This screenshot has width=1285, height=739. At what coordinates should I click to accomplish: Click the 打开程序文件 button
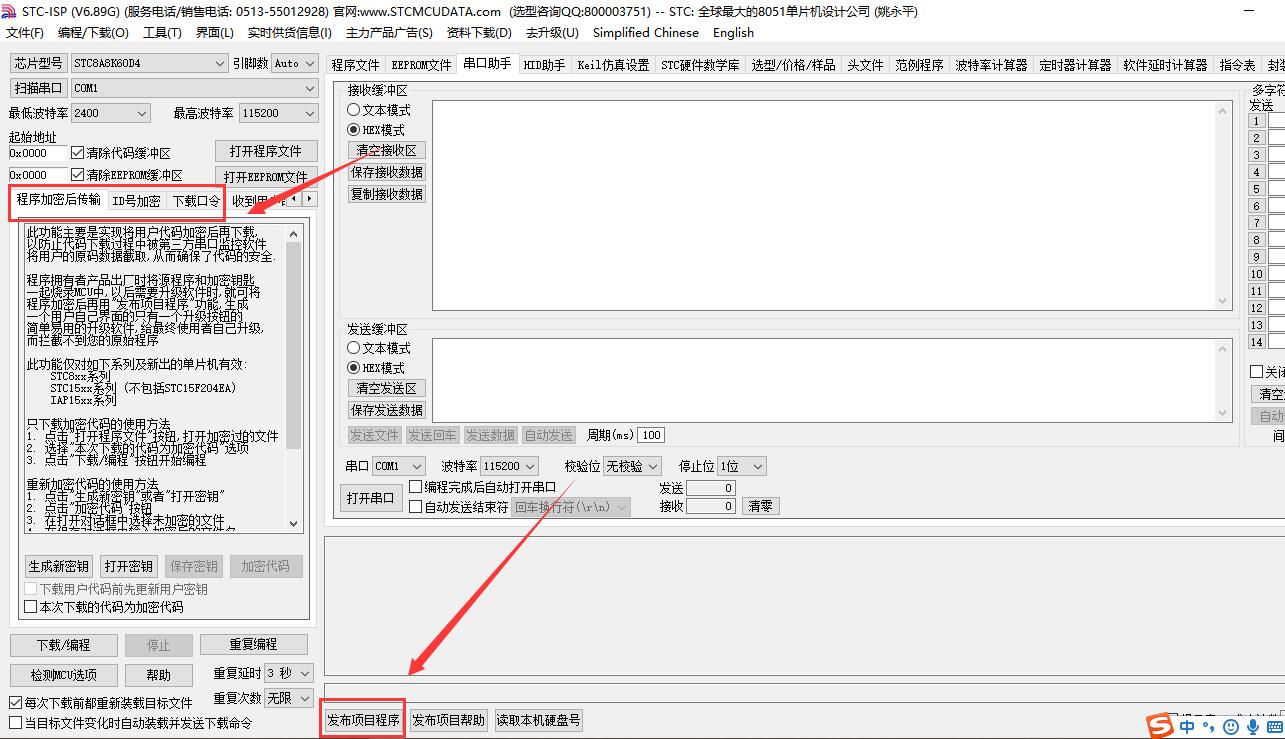click(266, 151)
